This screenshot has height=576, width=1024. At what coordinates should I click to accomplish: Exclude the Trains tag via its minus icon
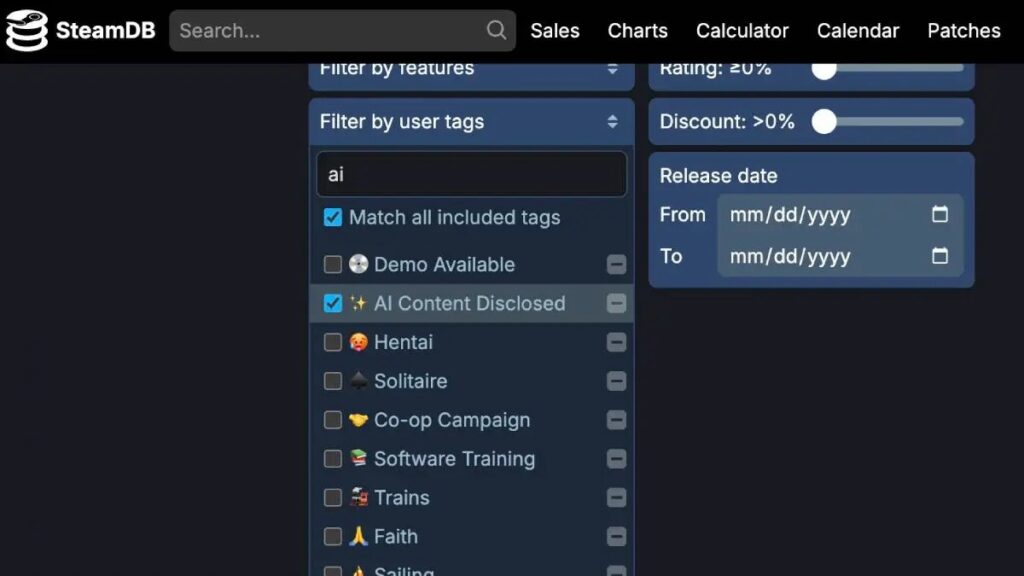(617, 497)
